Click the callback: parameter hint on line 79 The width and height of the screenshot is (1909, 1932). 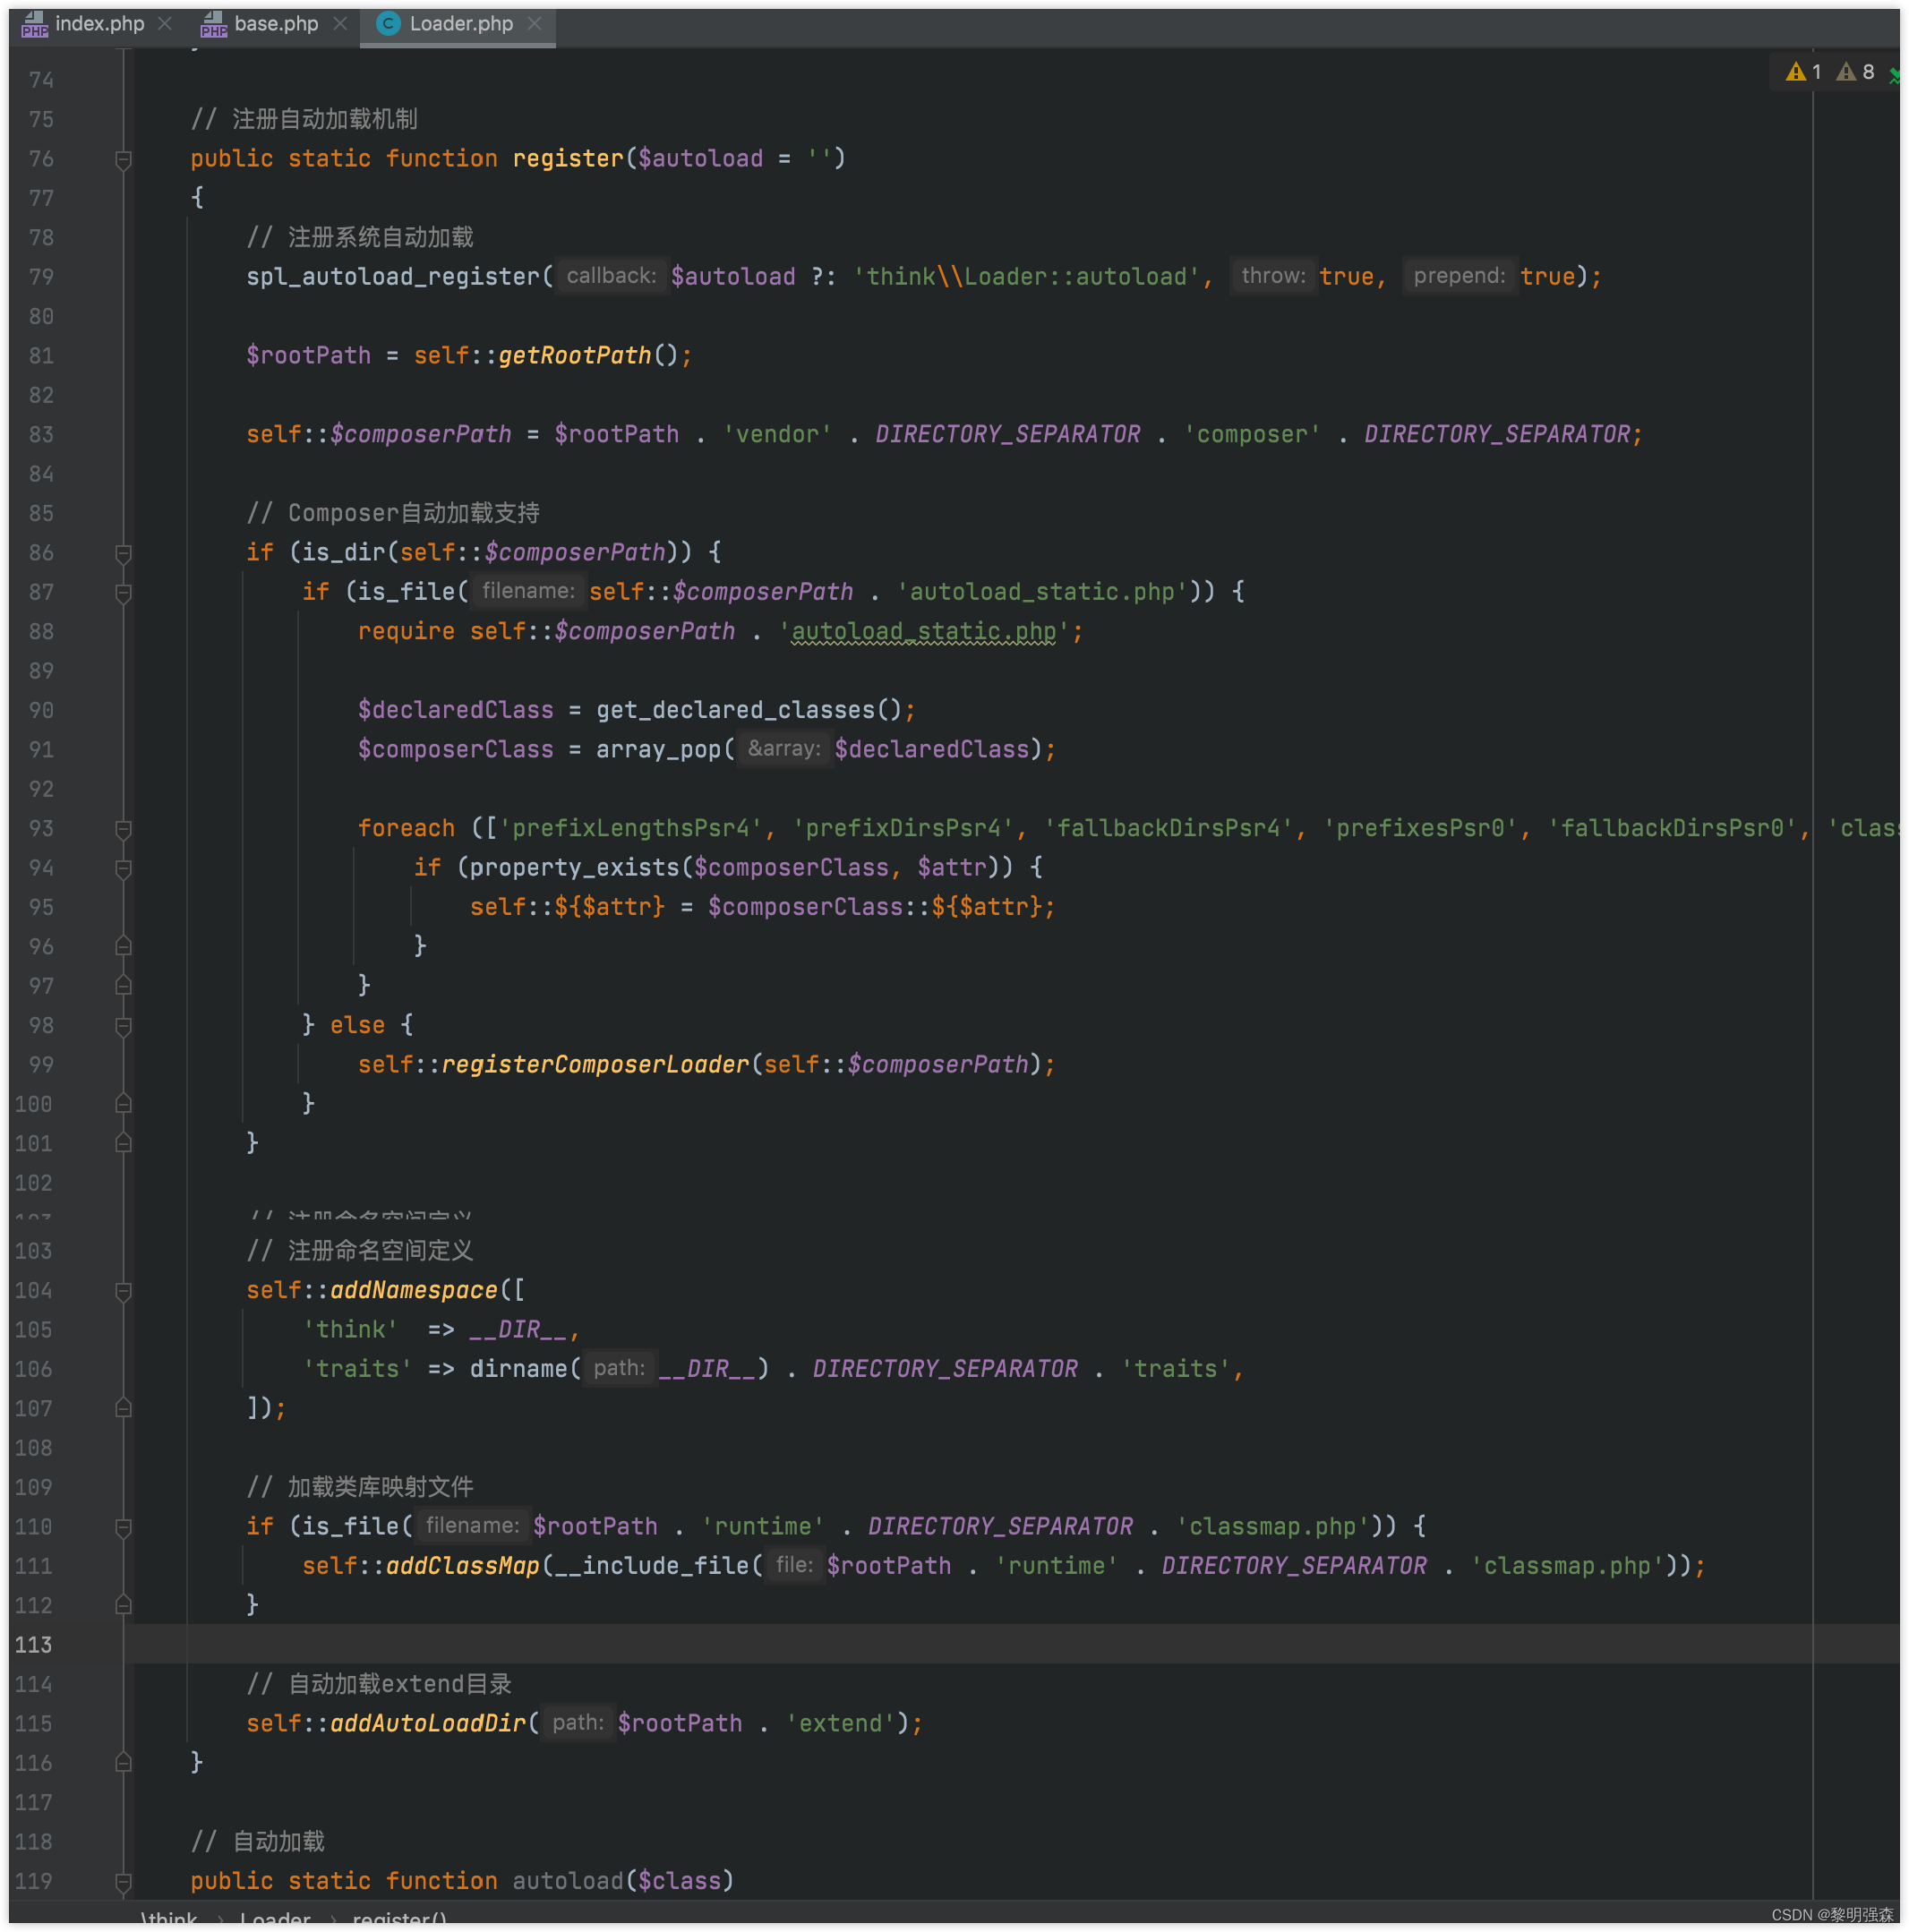(611, 276)
